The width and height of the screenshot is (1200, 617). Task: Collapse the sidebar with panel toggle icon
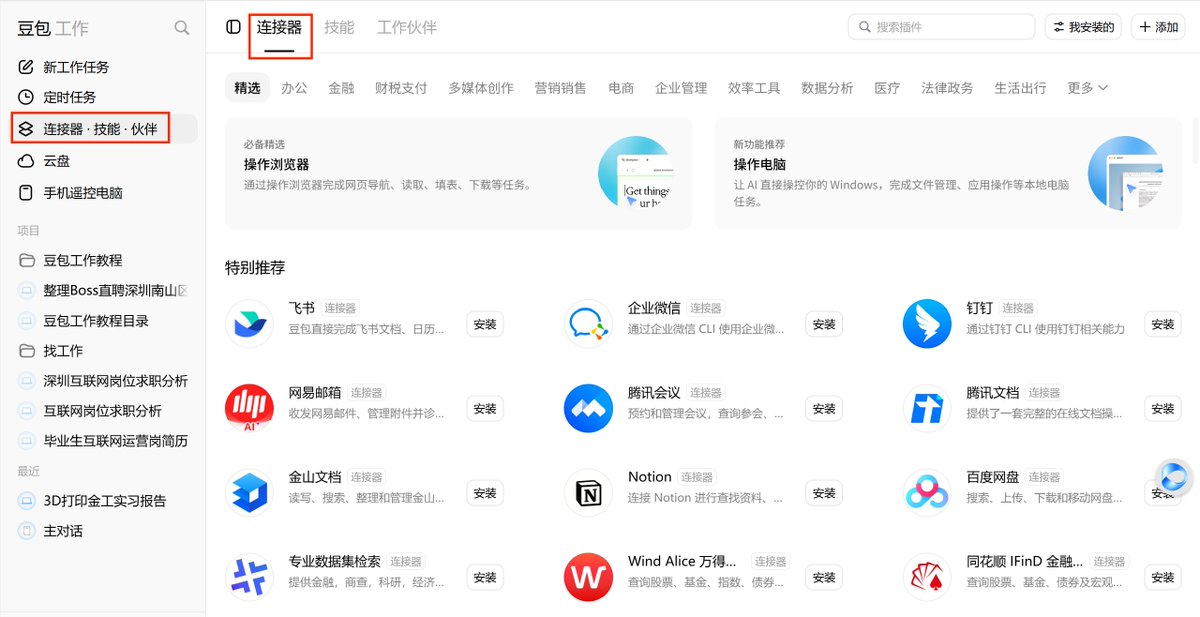(x=233, y=27)
